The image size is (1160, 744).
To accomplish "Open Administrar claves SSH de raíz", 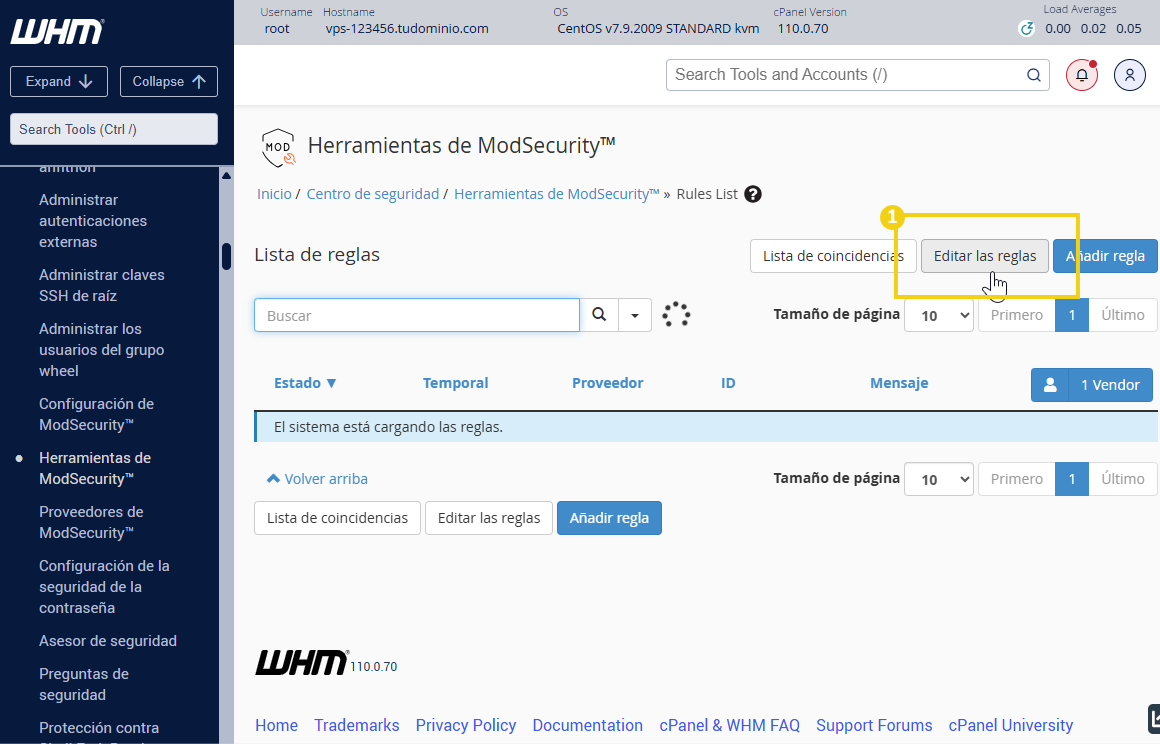I will [101, 285].
